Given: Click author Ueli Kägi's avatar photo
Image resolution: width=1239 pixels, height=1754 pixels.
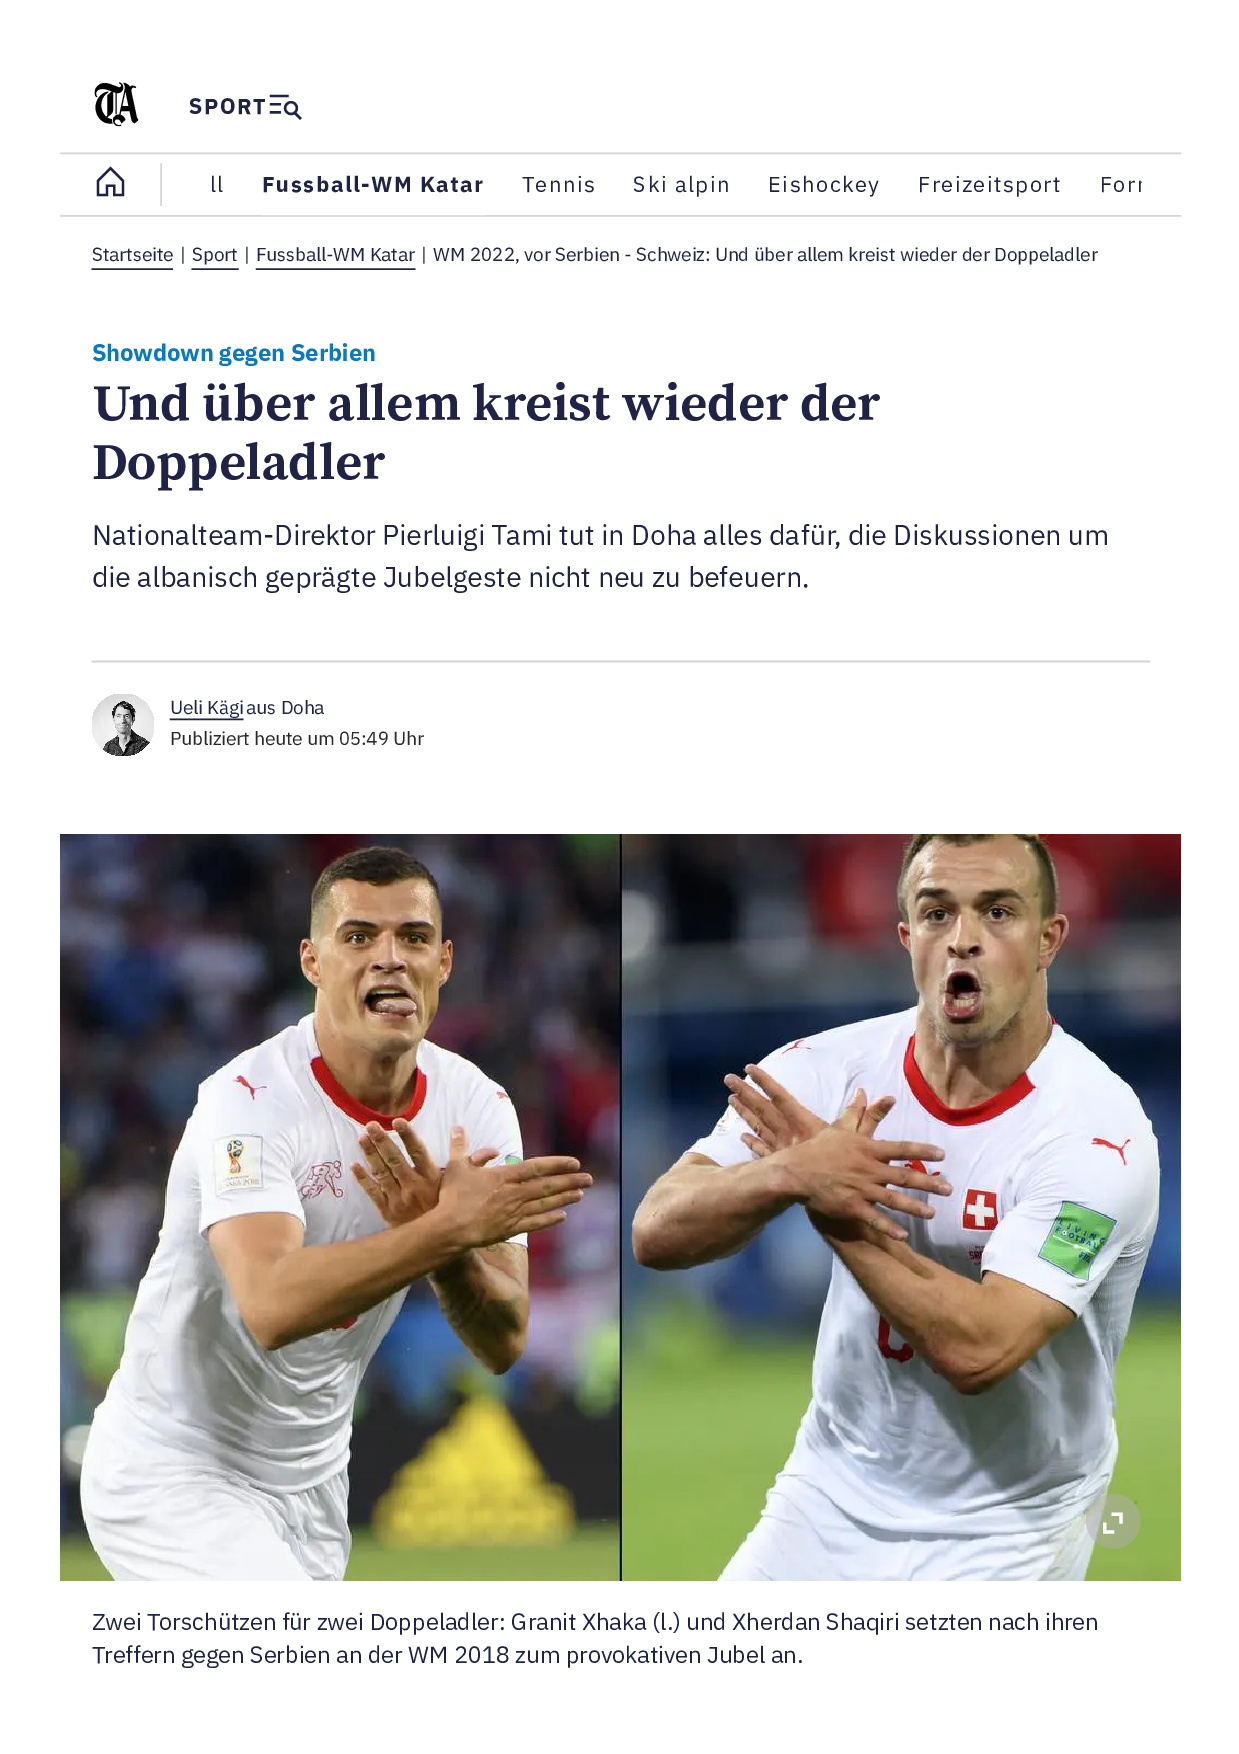Looking at the screenshot, I should pos(123,725).
